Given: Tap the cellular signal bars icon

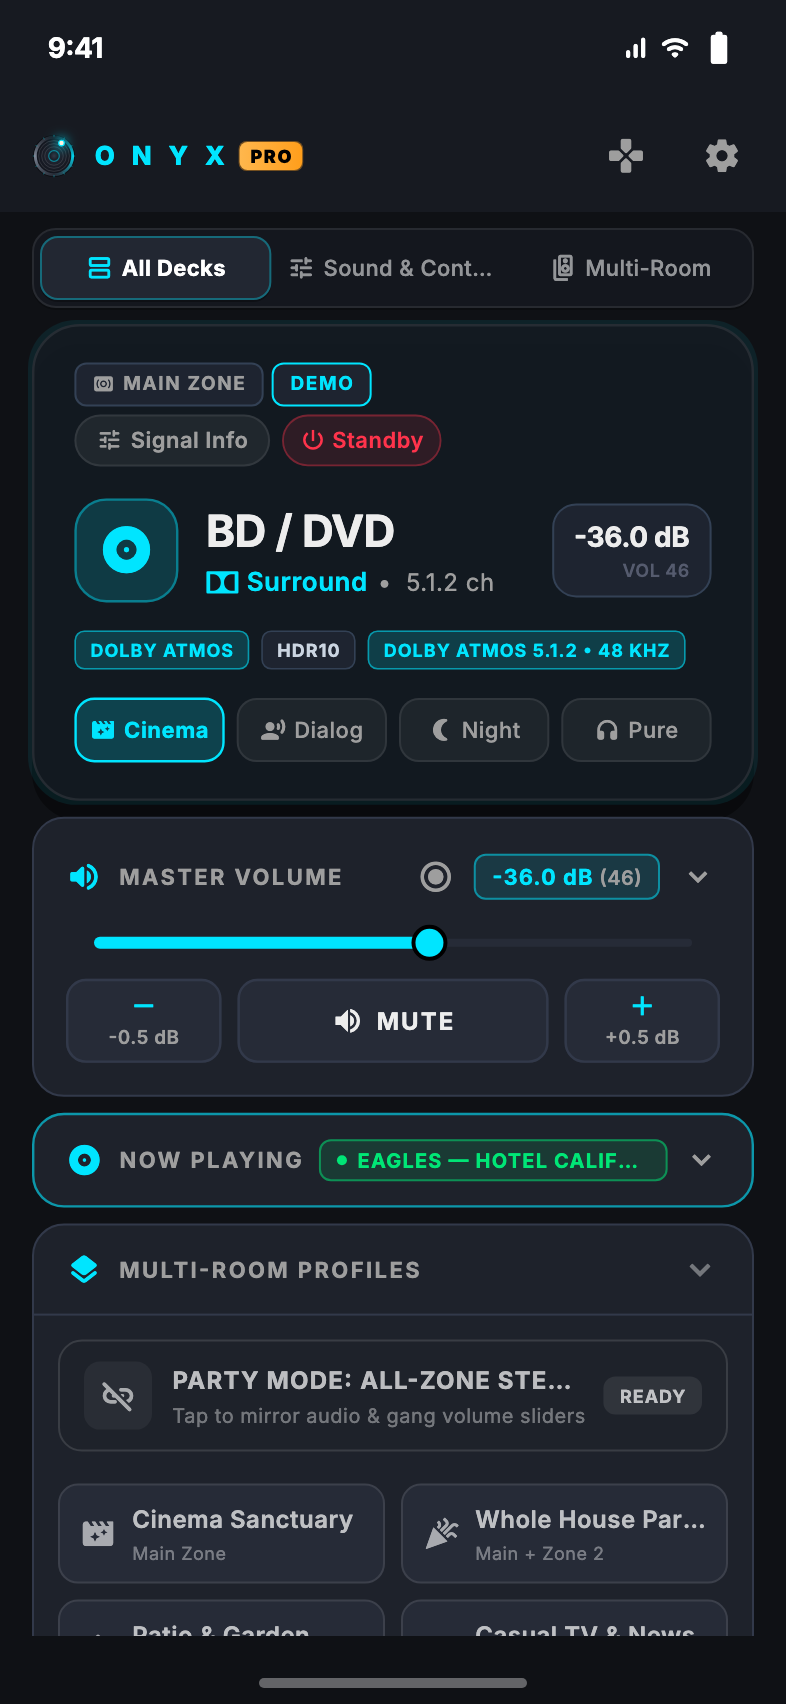Looking at the screenshot, I should click(x=636, y=48).
